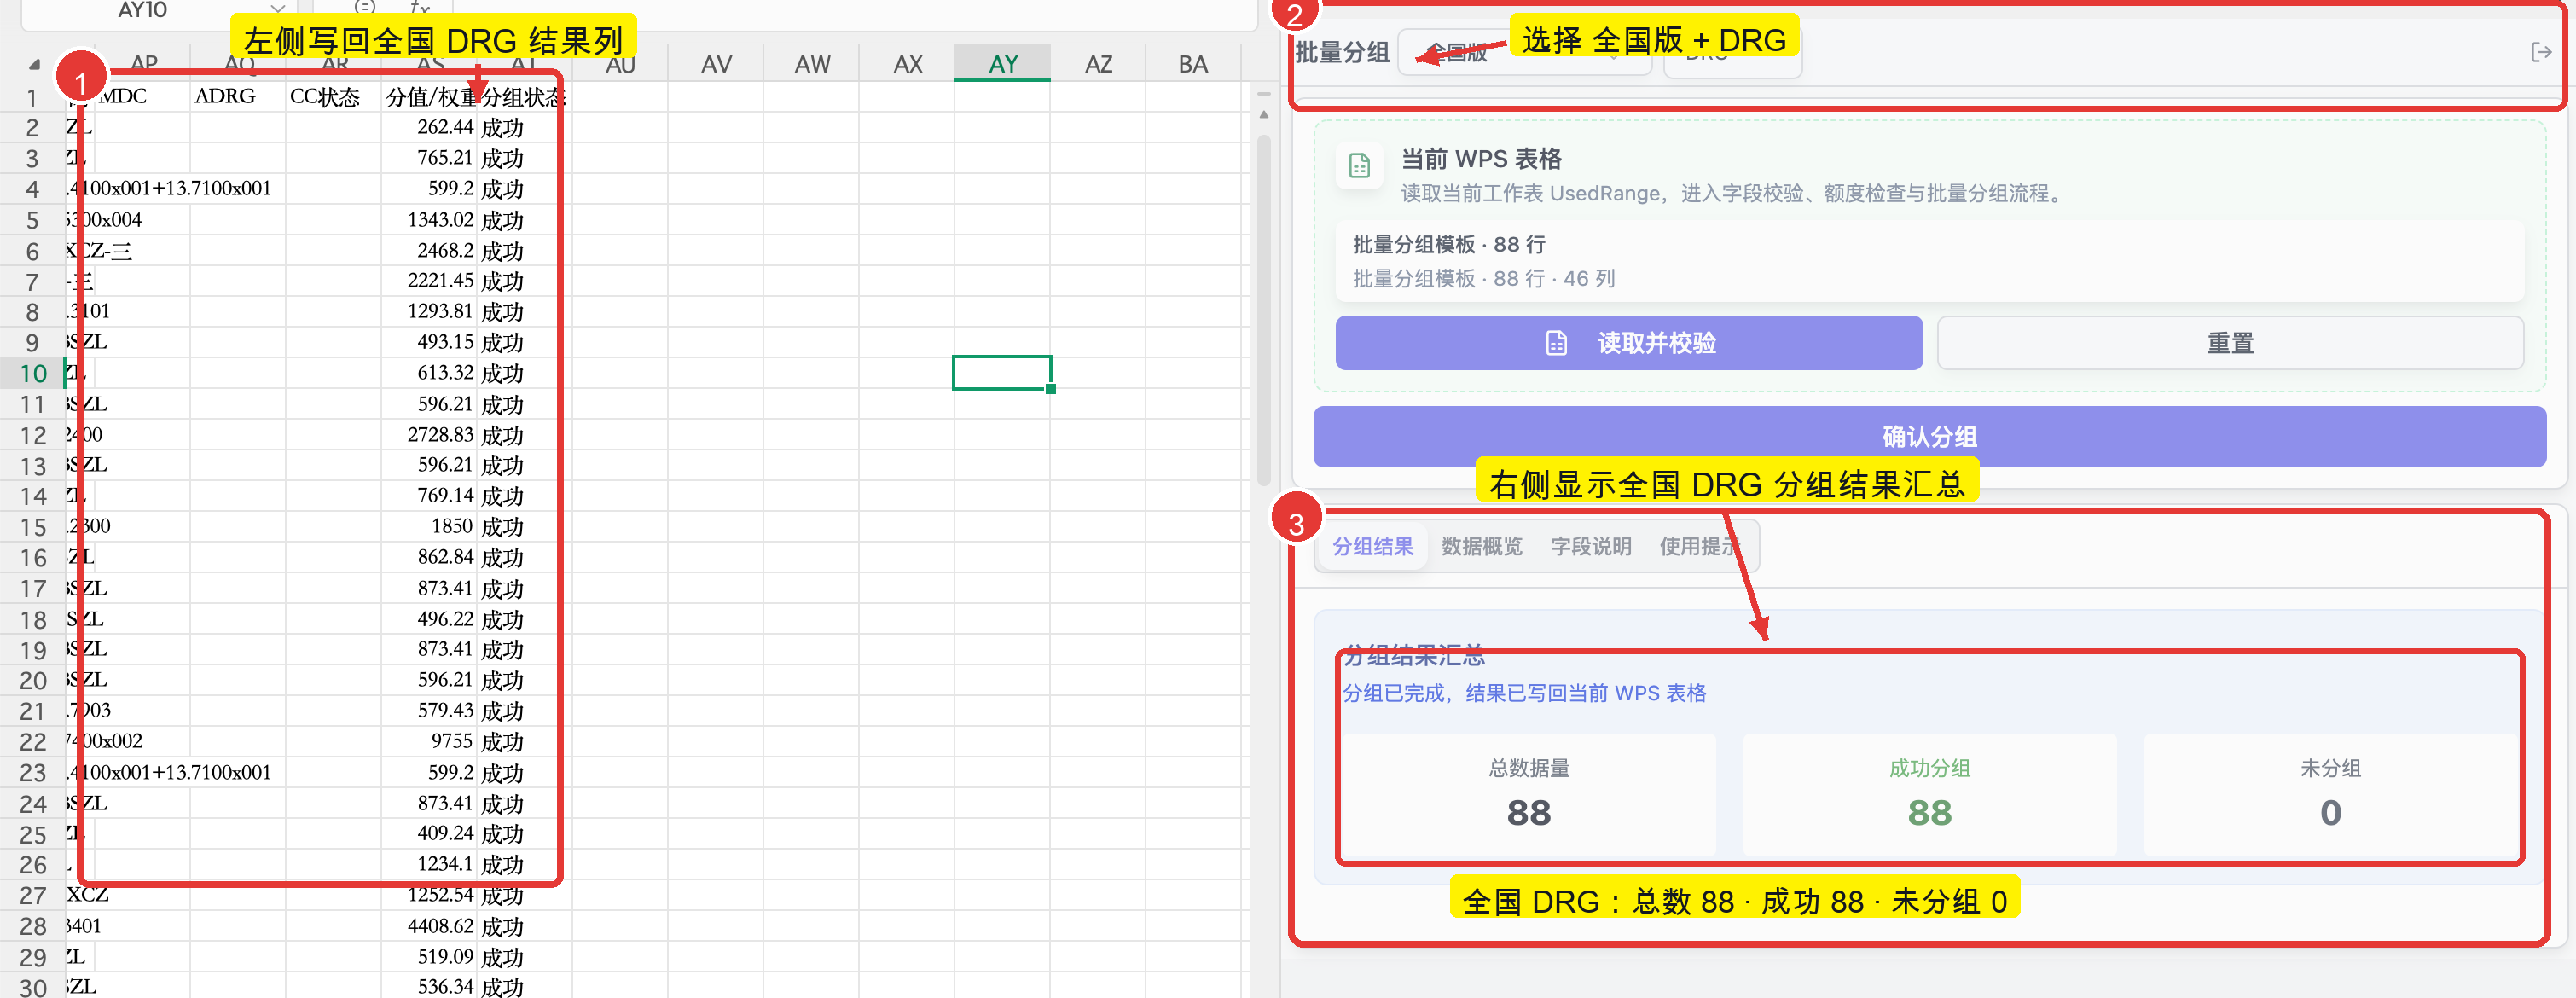Screen dimensions: 2576x998
Task: Click the document icon beside 当前 WPS 表格
Action: 1359,166
